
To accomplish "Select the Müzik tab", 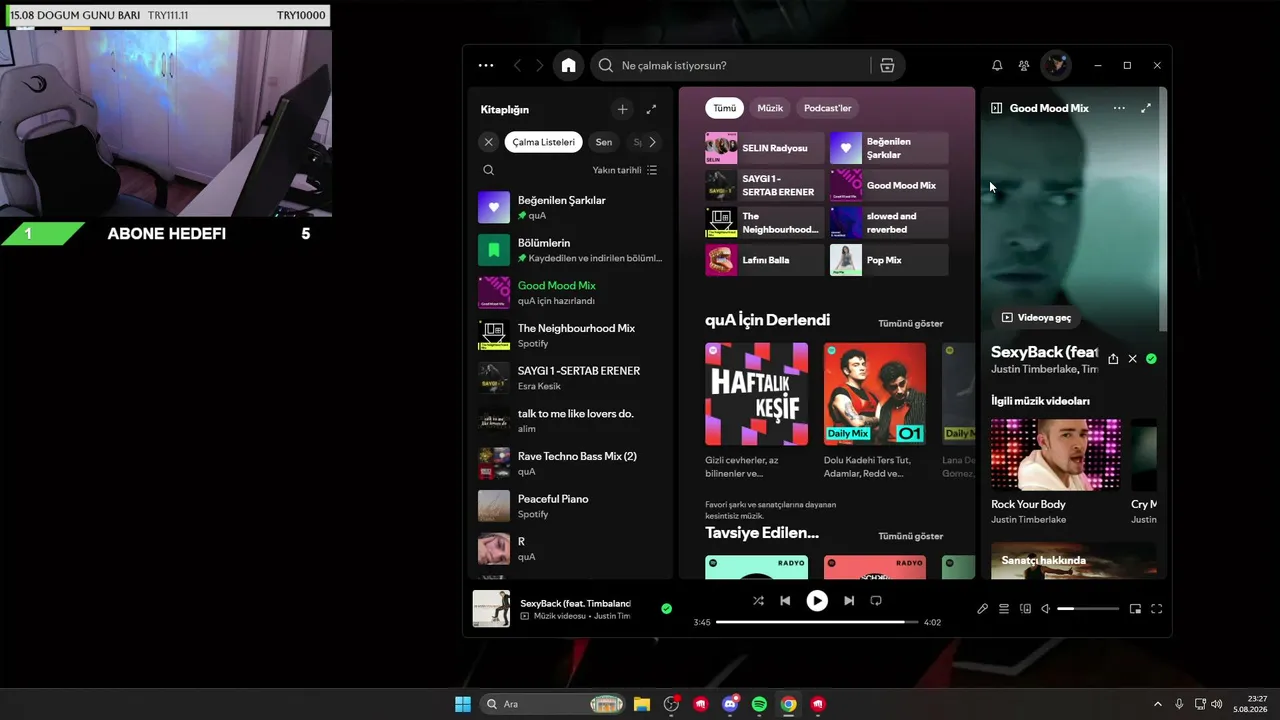I will (770, 108).
